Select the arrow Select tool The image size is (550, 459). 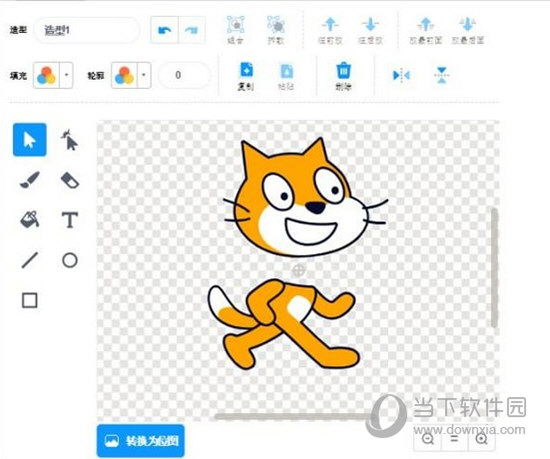(x=29, y=140)
